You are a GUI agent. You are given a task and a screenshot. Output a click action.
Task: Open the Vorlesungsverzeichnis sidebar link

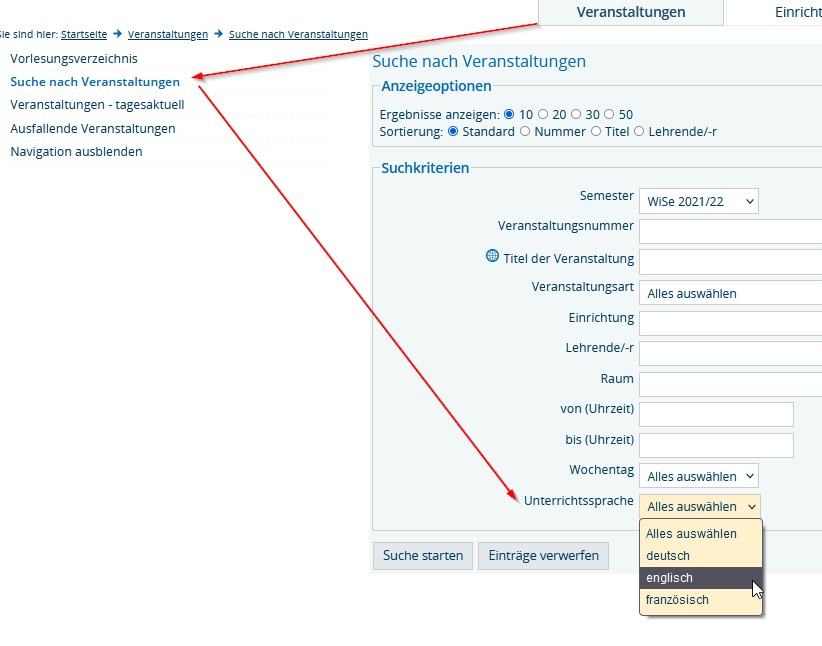pyautogui.click(x=73, y=58)
